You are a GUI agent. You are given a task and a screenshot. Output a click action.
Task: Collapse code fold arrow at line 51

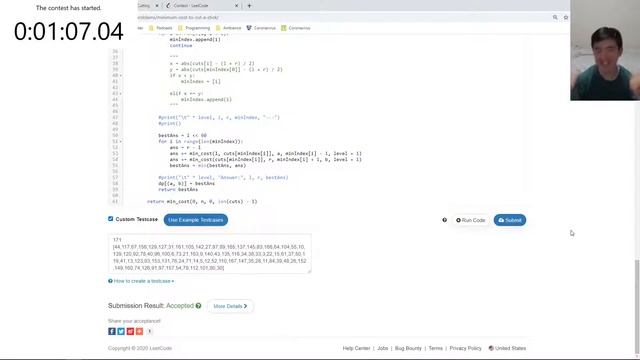(121, 141)
